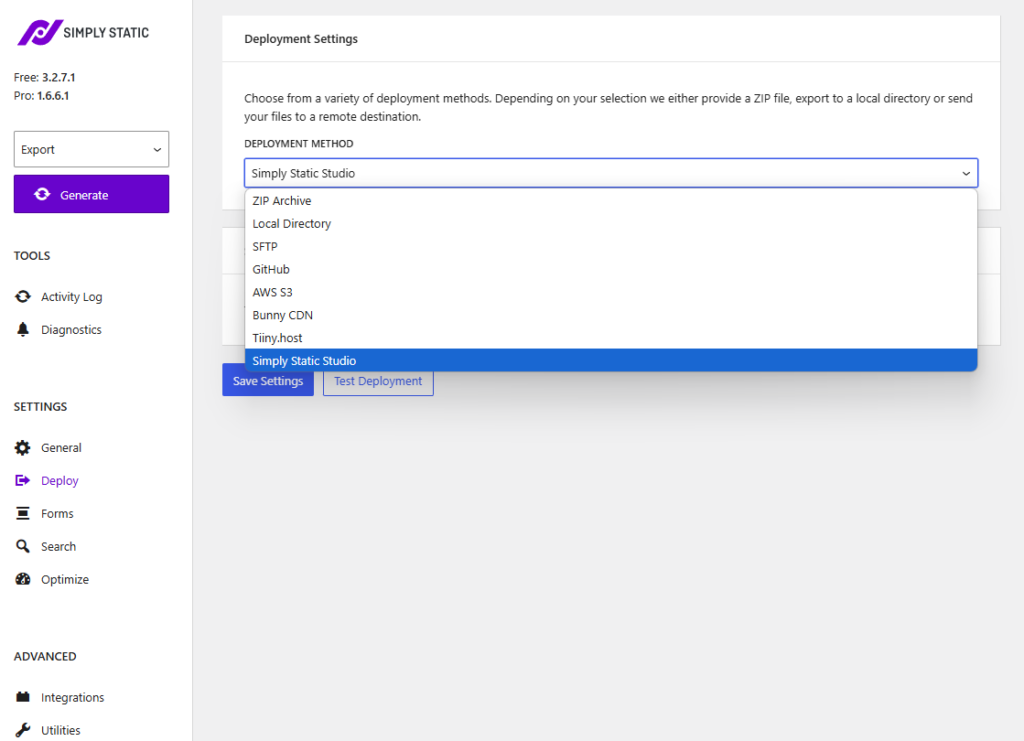Viewport: 1024px width, 741px height.
Task: Click the SETTINGS section heading
Action: tap(40, 407)
